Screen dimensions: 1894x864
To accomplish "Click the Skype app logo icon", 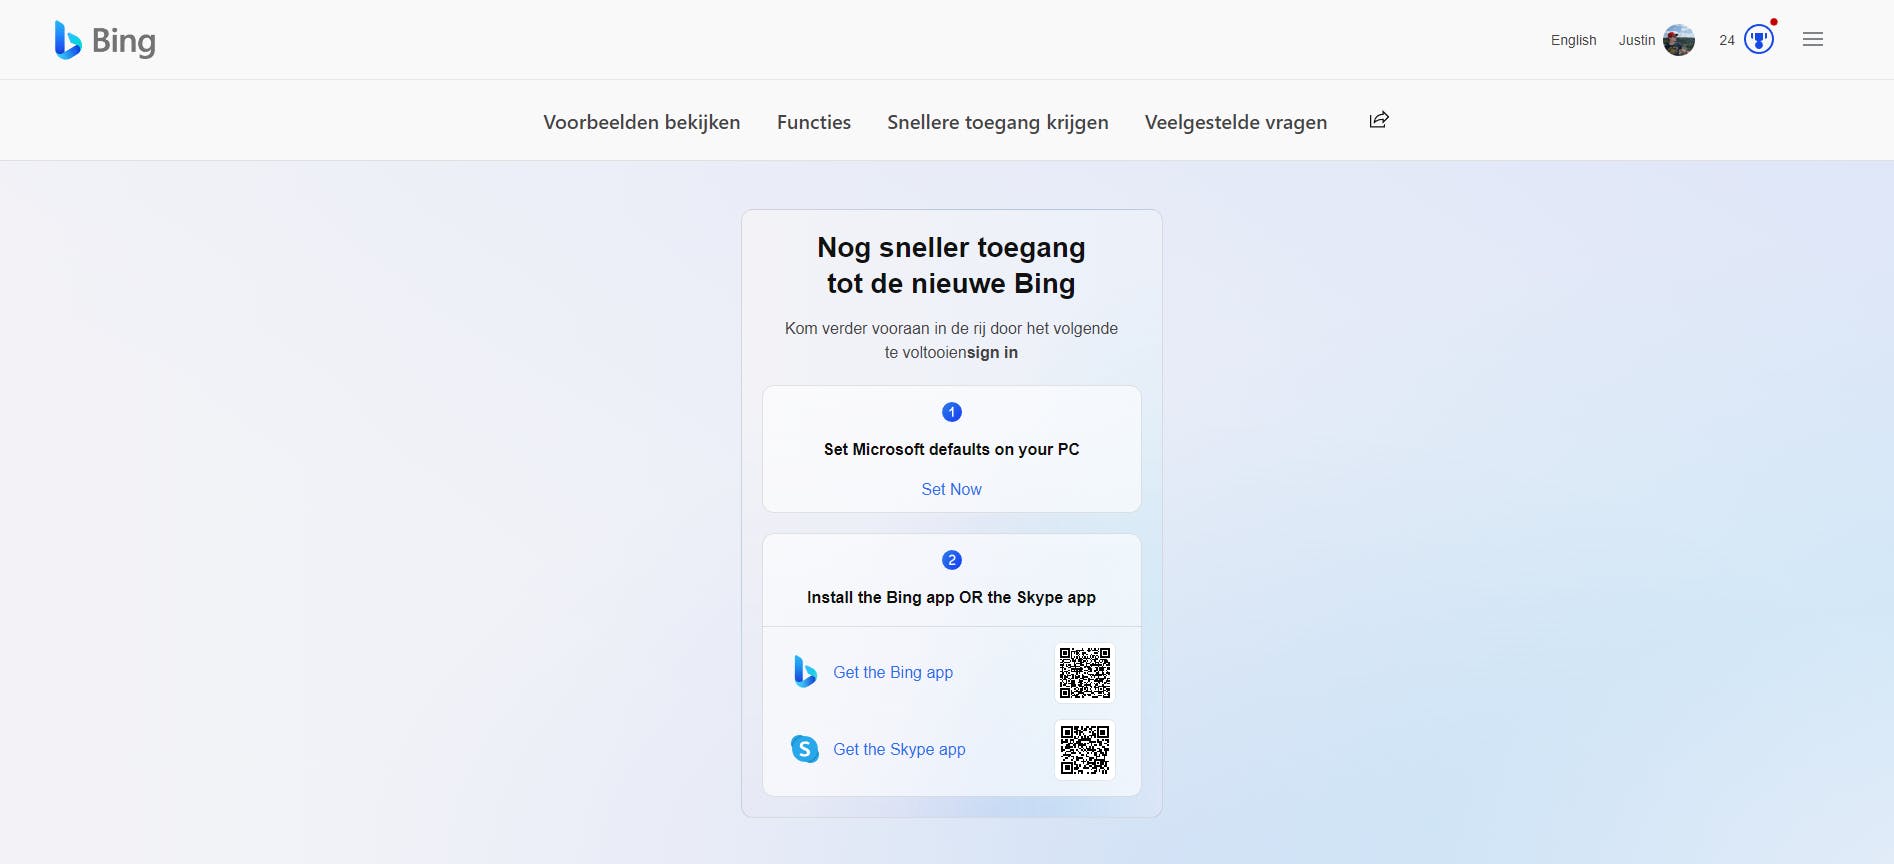I will pos(805,749).
